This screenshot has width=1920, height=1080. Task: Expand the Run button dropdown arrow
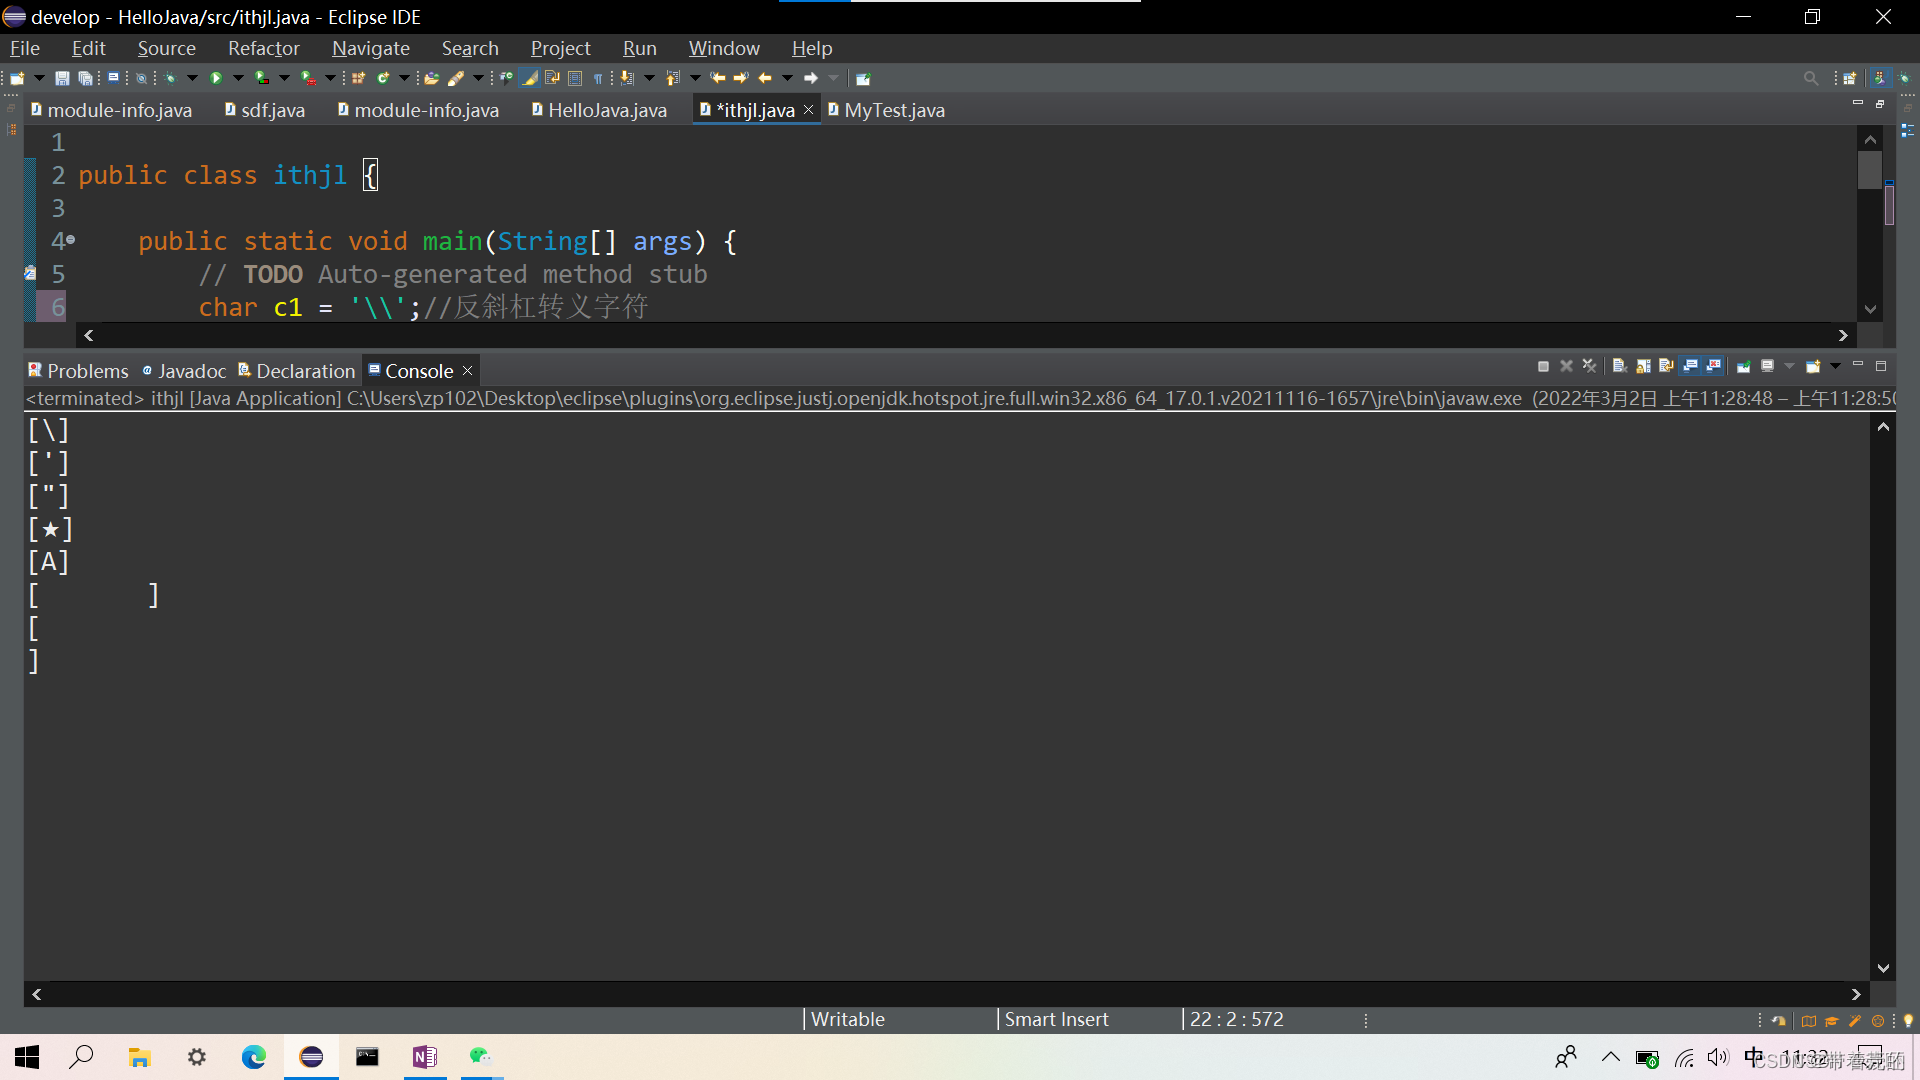click(238, 78)
